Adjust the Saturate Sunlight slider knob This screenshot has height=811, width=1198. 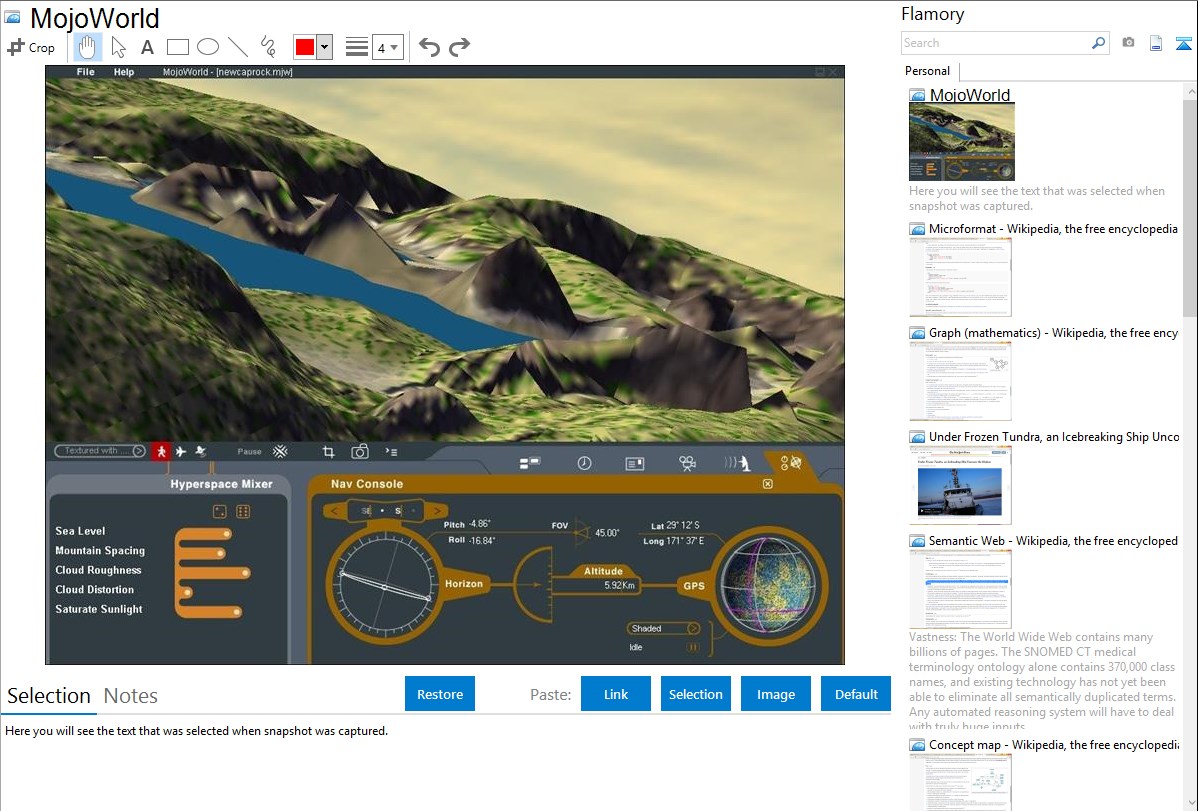pos(237,611)
